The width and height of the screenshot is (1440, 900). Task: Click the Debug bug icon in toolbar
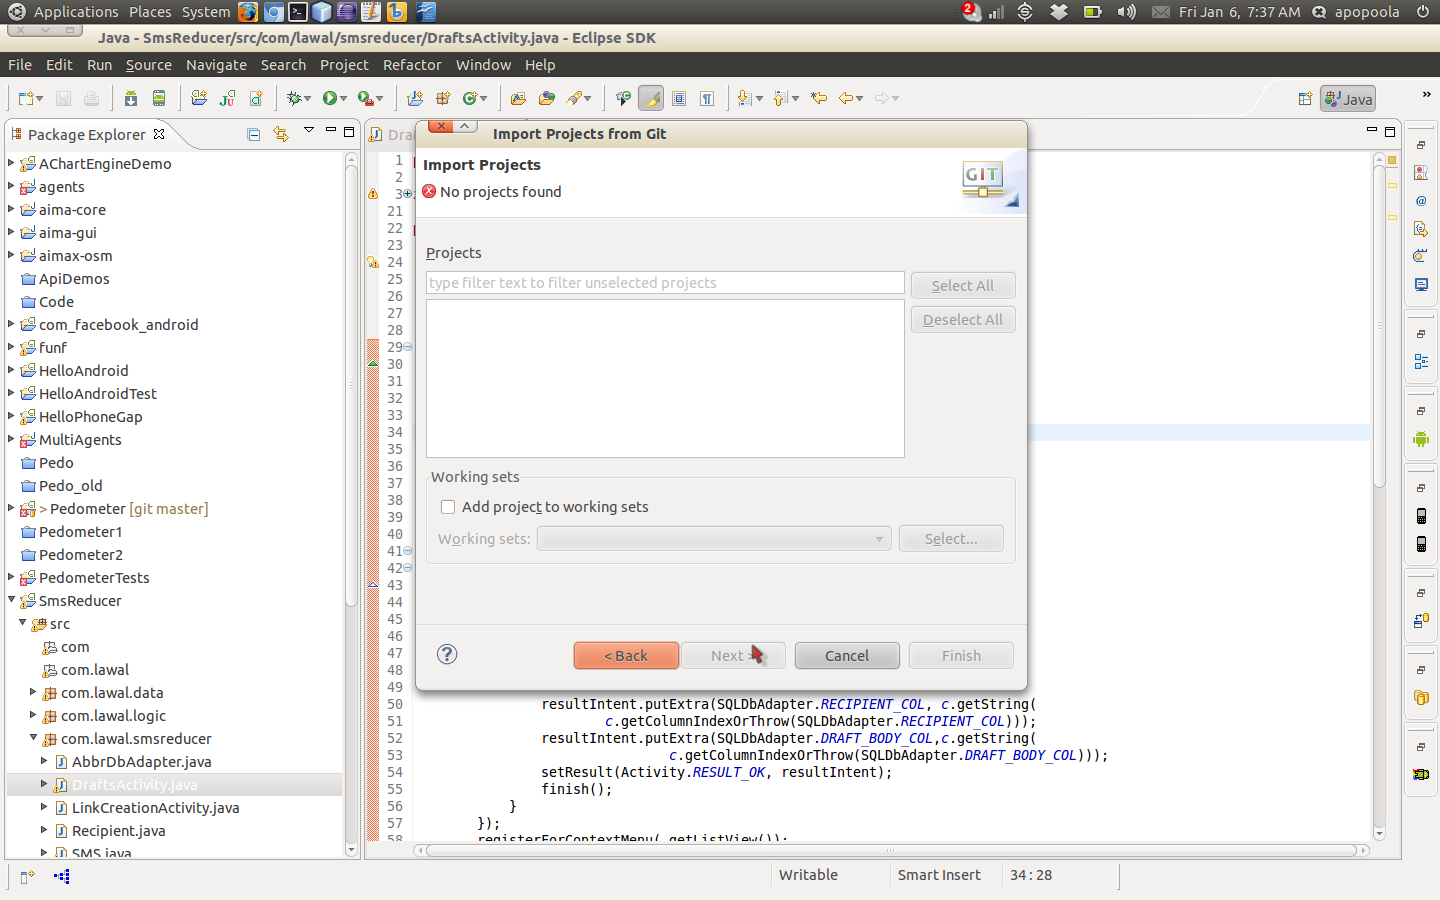pyautogui.click(x=295, y=98)
